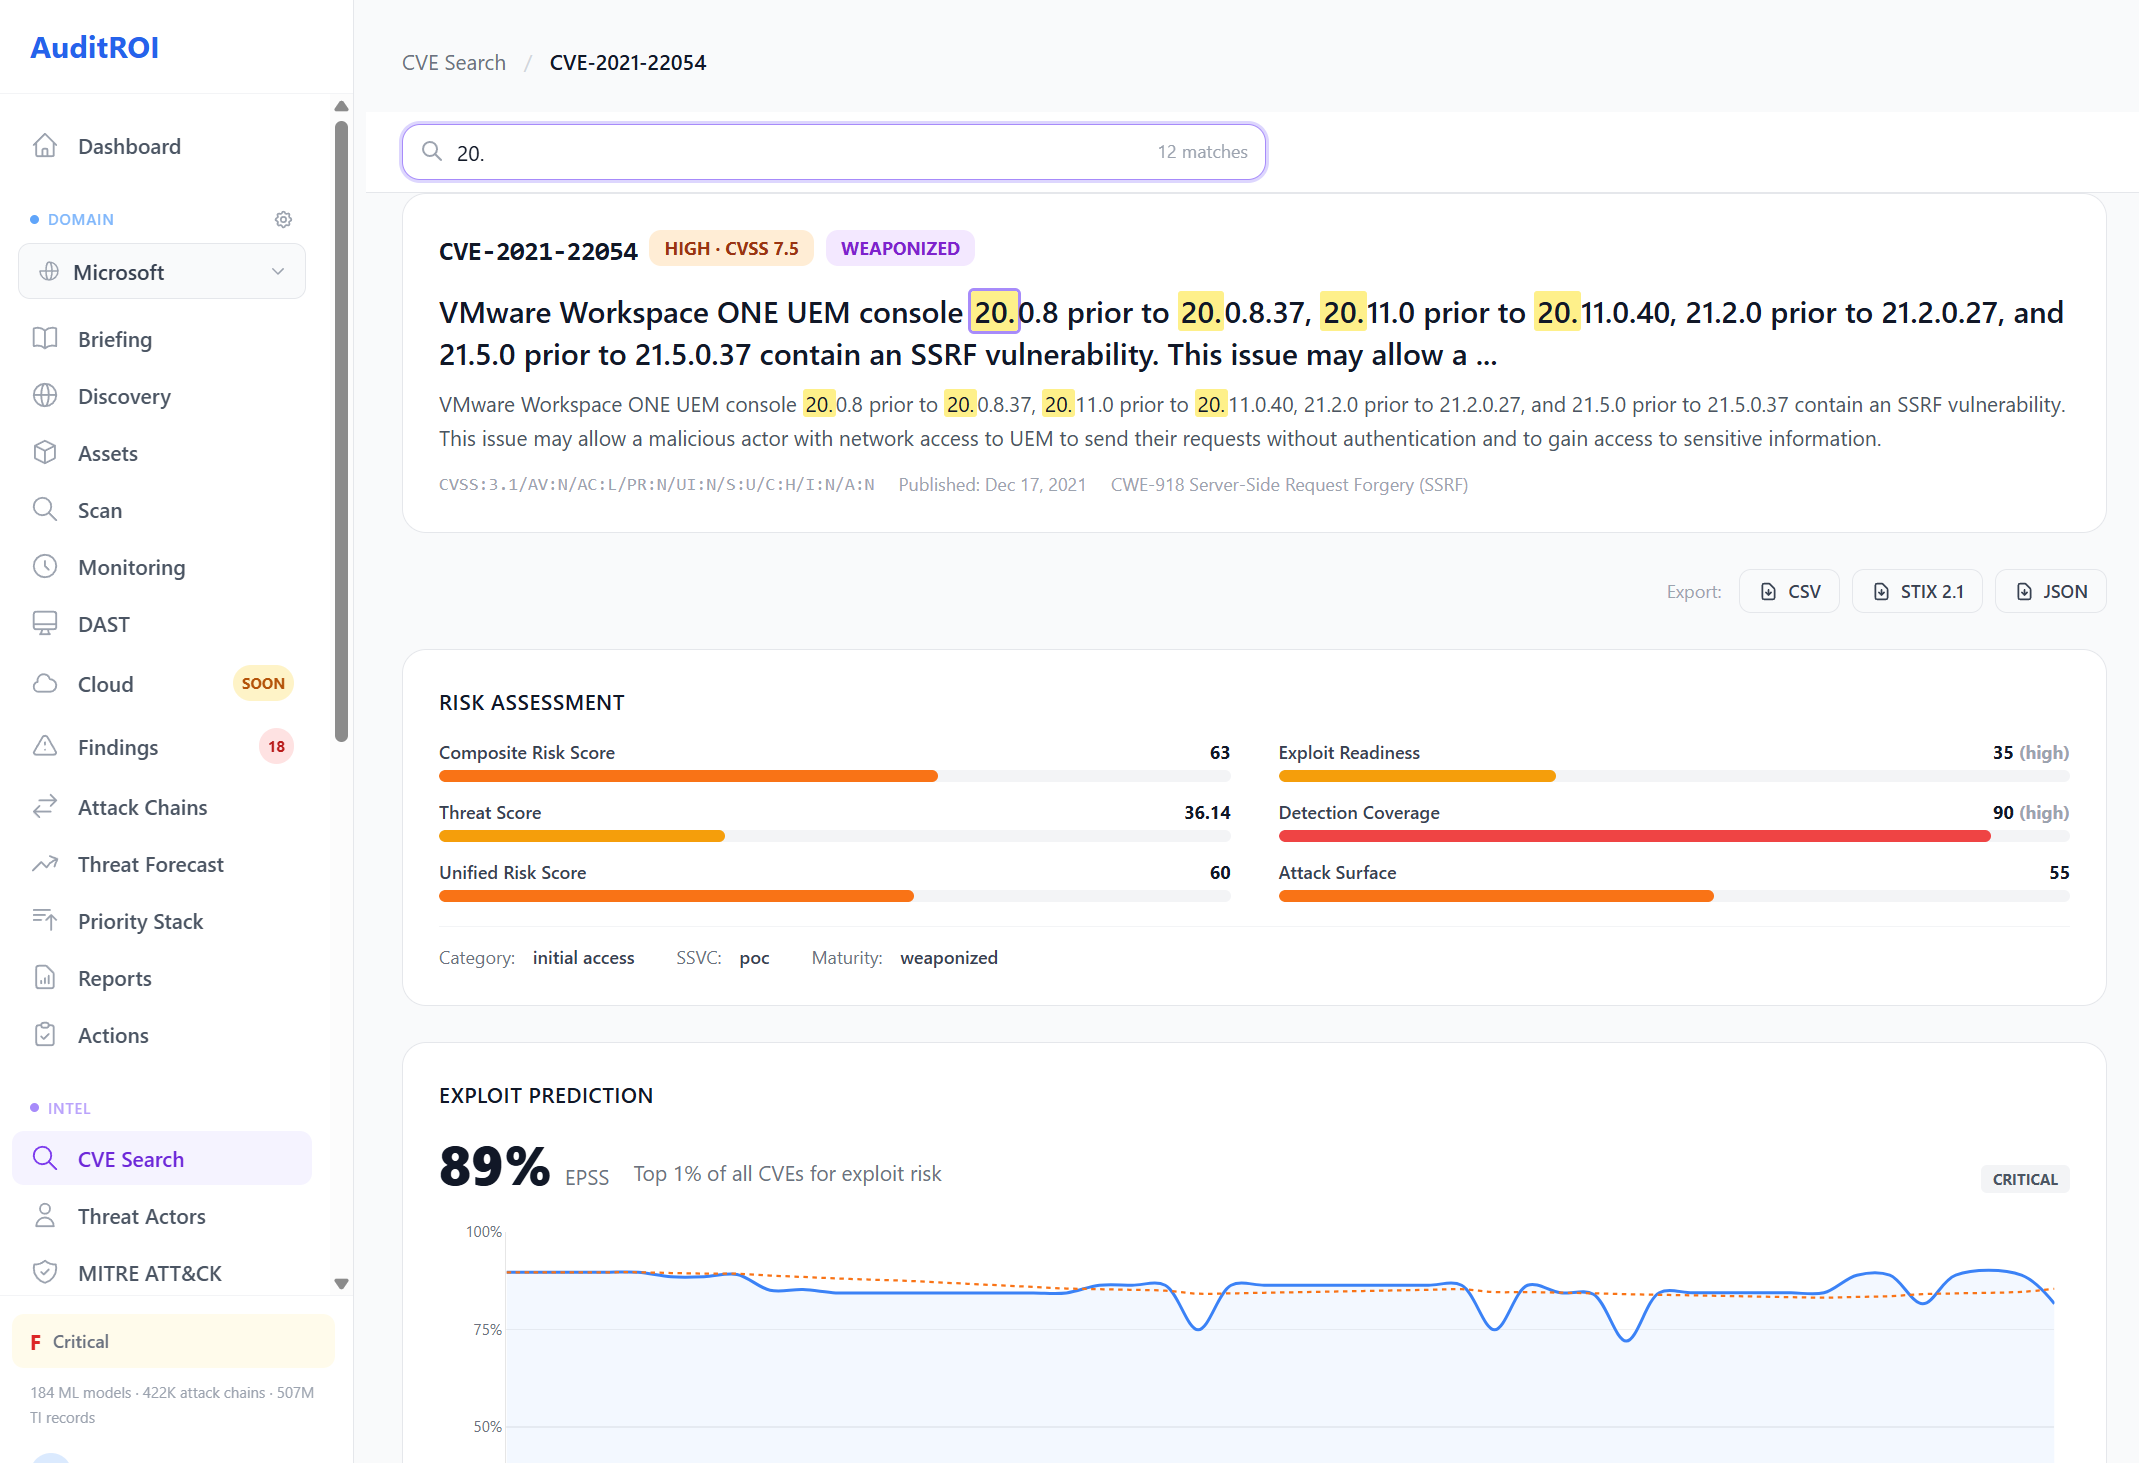Screen dimensions: 2139x1463
Task: Open the Briefing section
Action: (x=115, y=339)
